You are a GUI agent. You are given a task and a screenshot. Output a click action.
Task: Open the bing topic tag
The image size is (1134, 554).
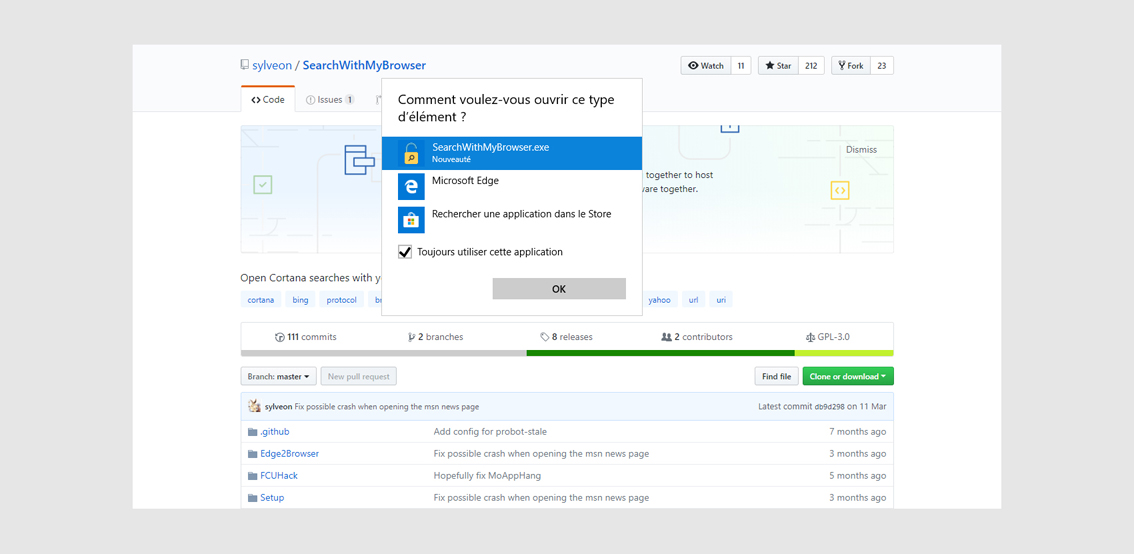pos(300,299)
